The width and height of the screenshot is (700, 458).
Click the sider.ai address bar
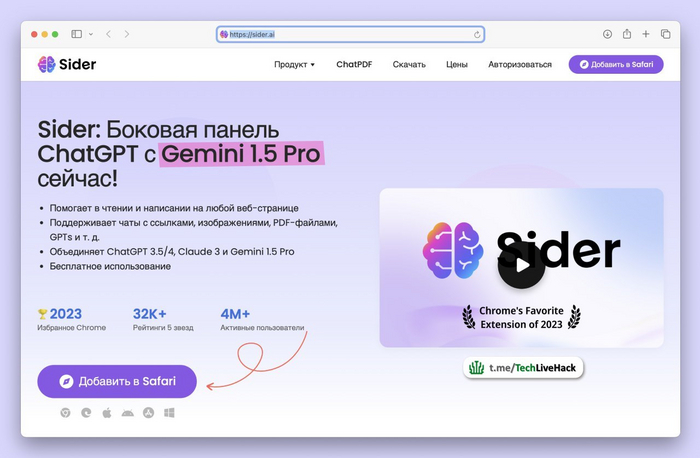(350, 34)
